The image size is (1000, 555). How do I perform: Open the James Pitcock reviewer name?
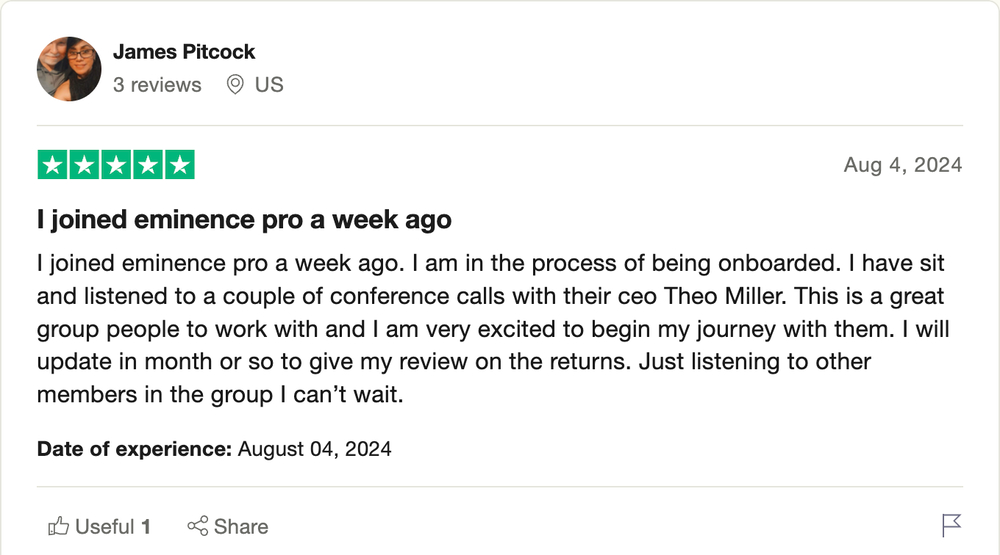point(184,52)
